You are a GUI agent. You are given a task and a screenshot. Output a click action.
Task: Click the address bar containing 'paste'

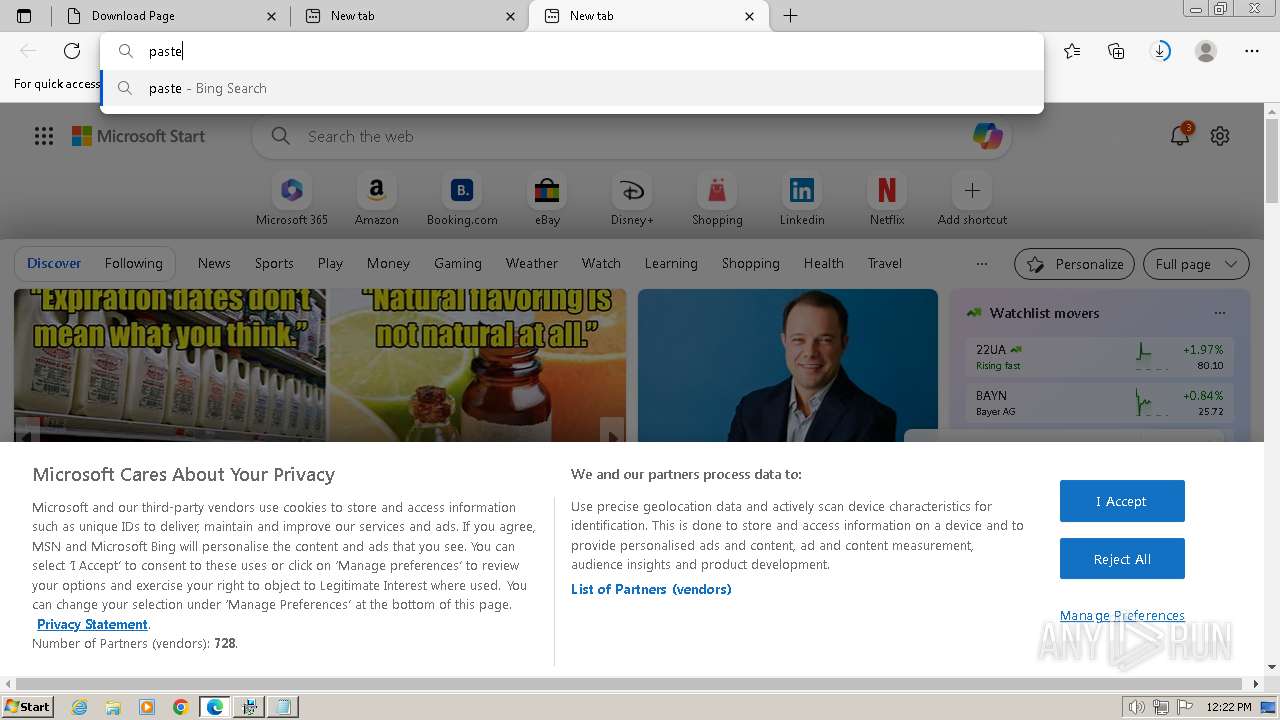click(x=572, y=51)
